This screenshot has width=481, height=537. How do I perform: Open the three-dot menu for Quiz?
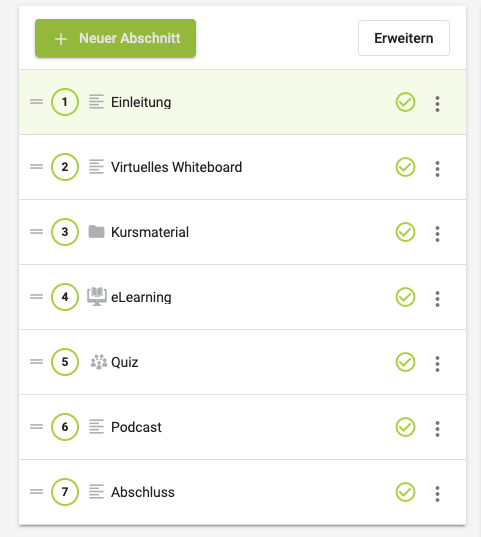(x=437, y=364)
